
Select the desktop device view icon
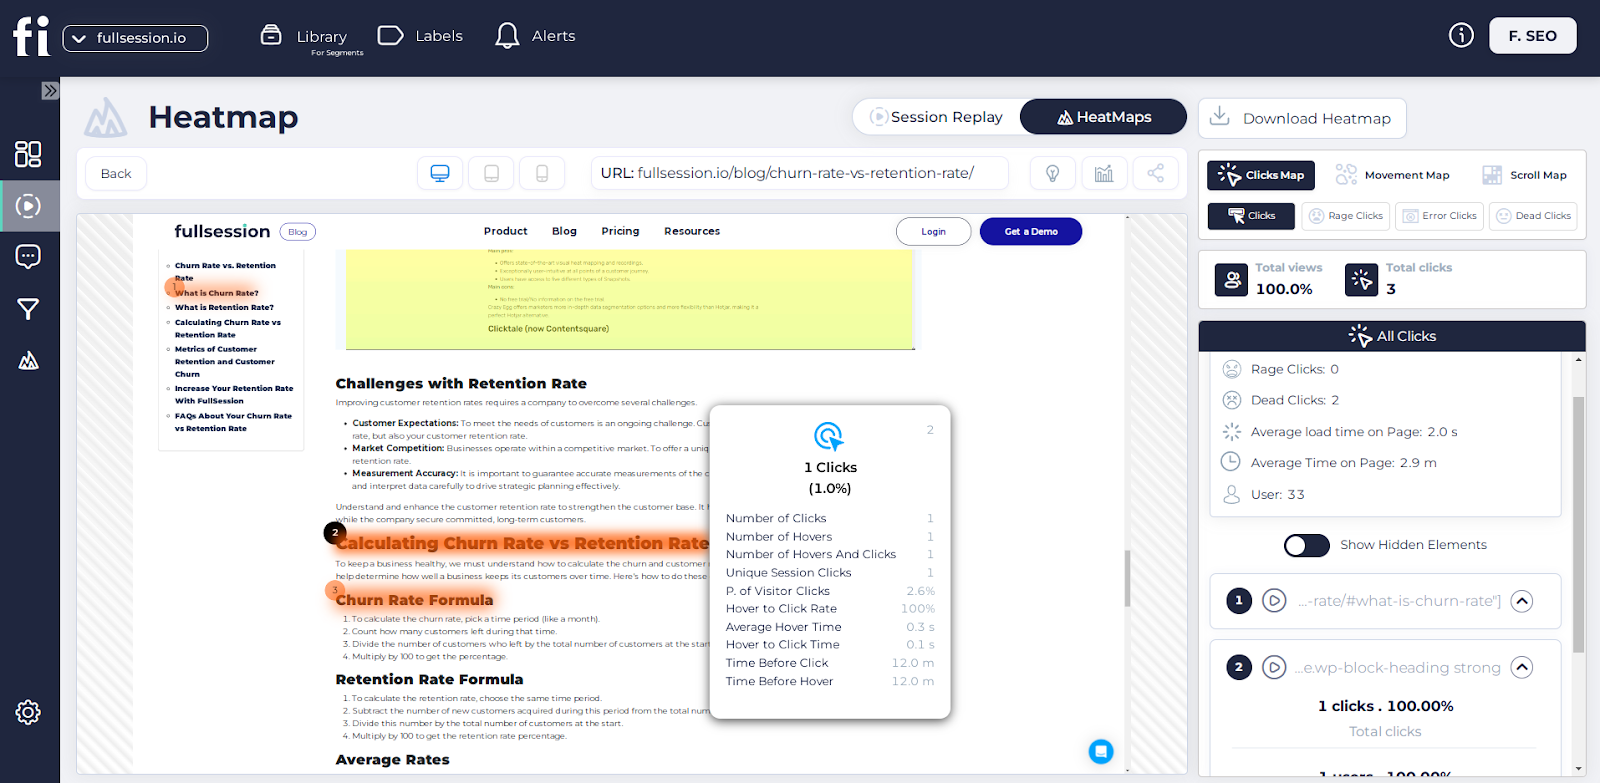(x=440, y=174)
